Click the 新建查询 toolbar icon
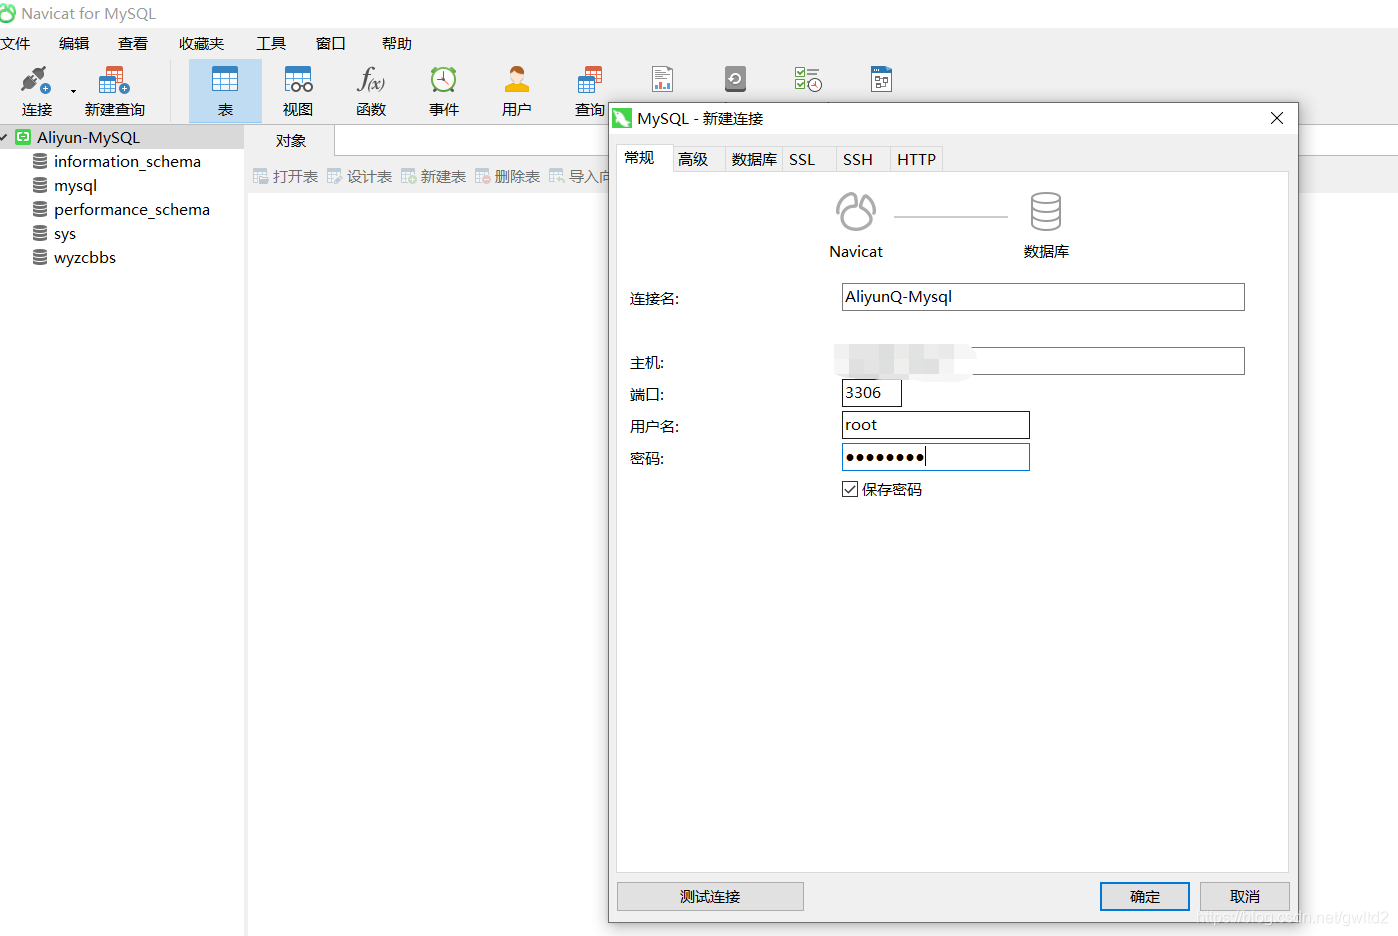 click(x=114, y=80)
